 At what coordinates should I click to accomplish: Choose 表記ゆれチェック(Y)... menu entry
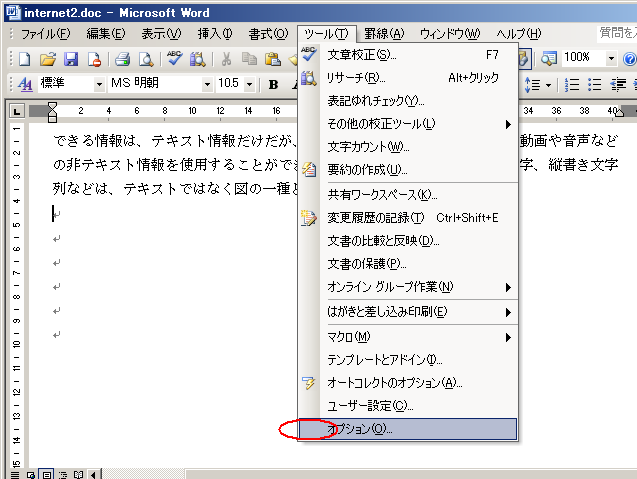(408, 101)
